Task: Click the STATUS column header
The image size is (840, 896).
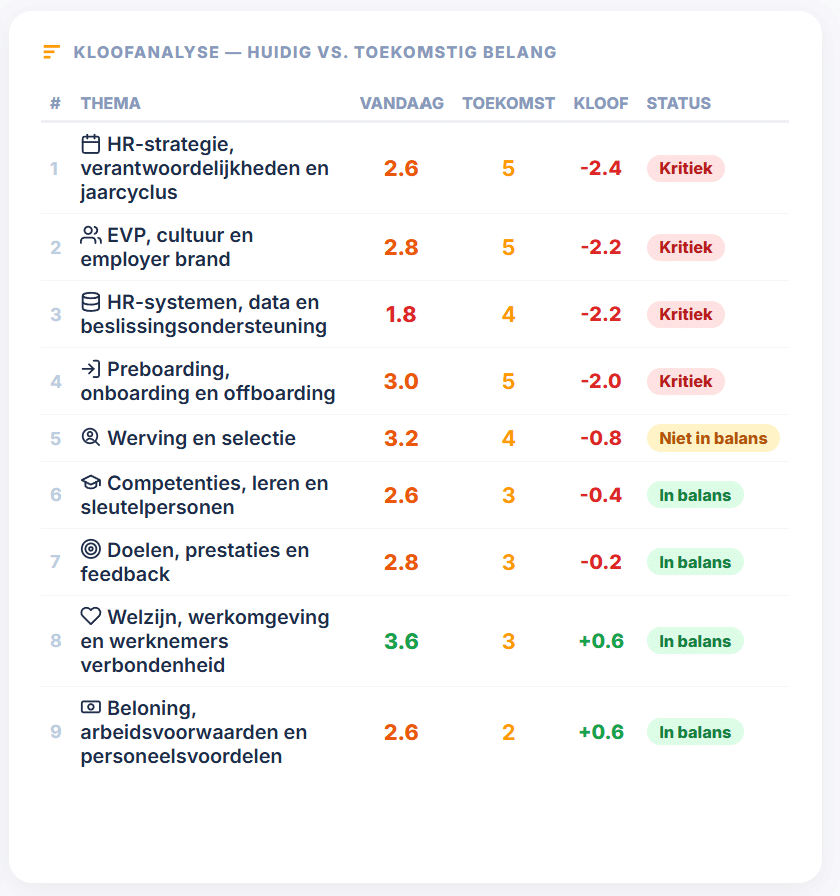Action: (x=678, y=103)
